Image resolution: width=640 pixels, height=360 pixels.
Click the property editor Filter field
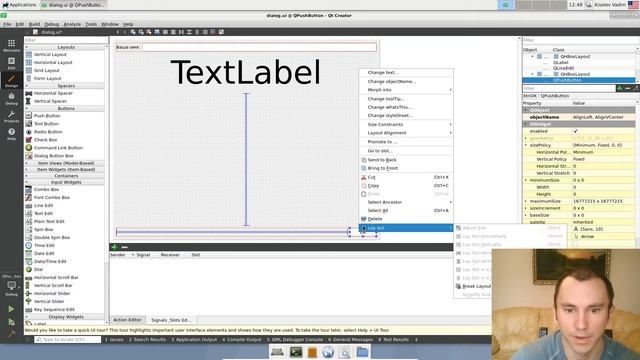coord(569,88)
